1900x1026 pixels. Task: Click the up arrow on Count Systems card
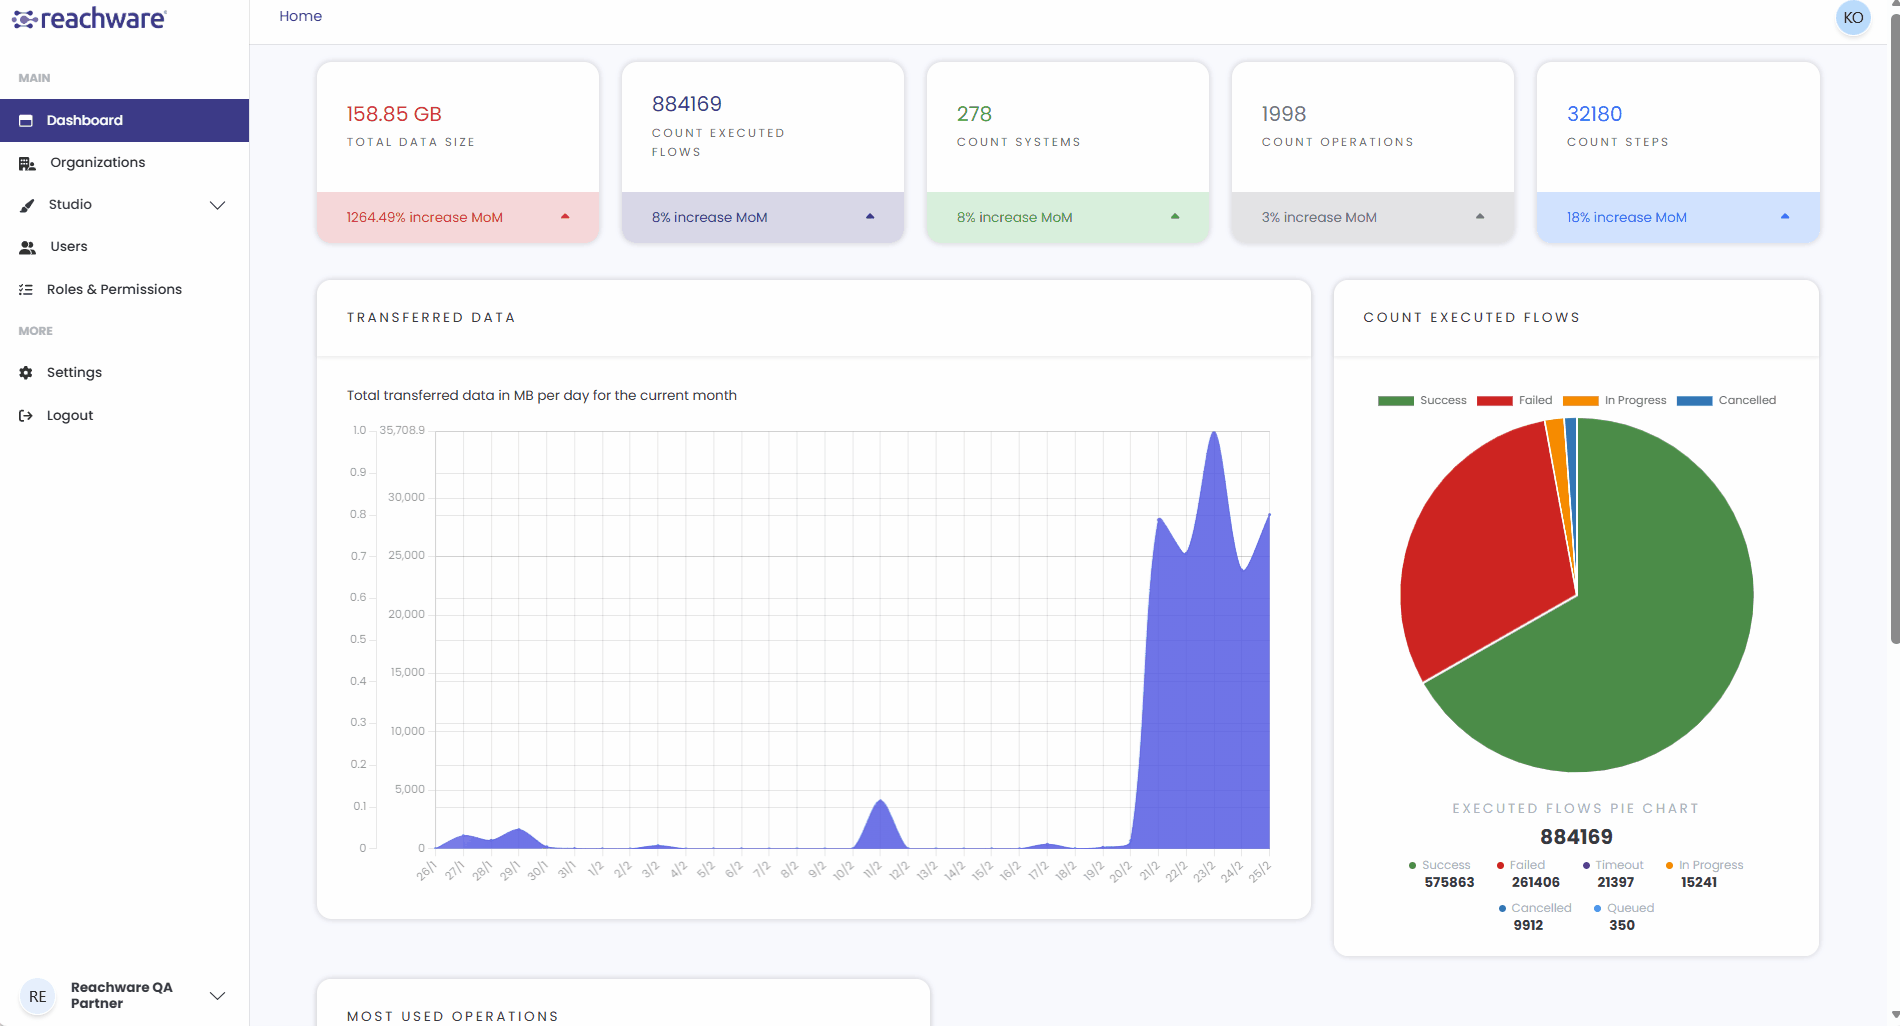click(x=1175, y=217)
